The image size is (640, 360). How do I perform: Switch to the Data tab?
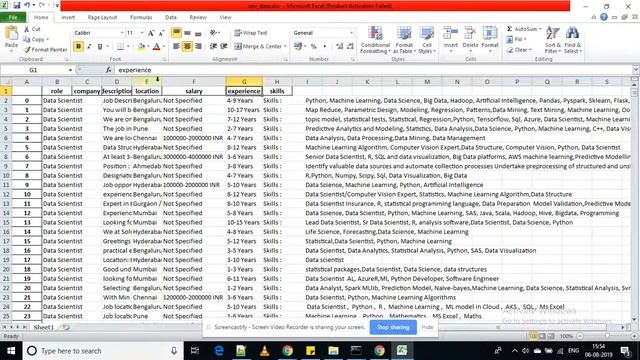171,18
